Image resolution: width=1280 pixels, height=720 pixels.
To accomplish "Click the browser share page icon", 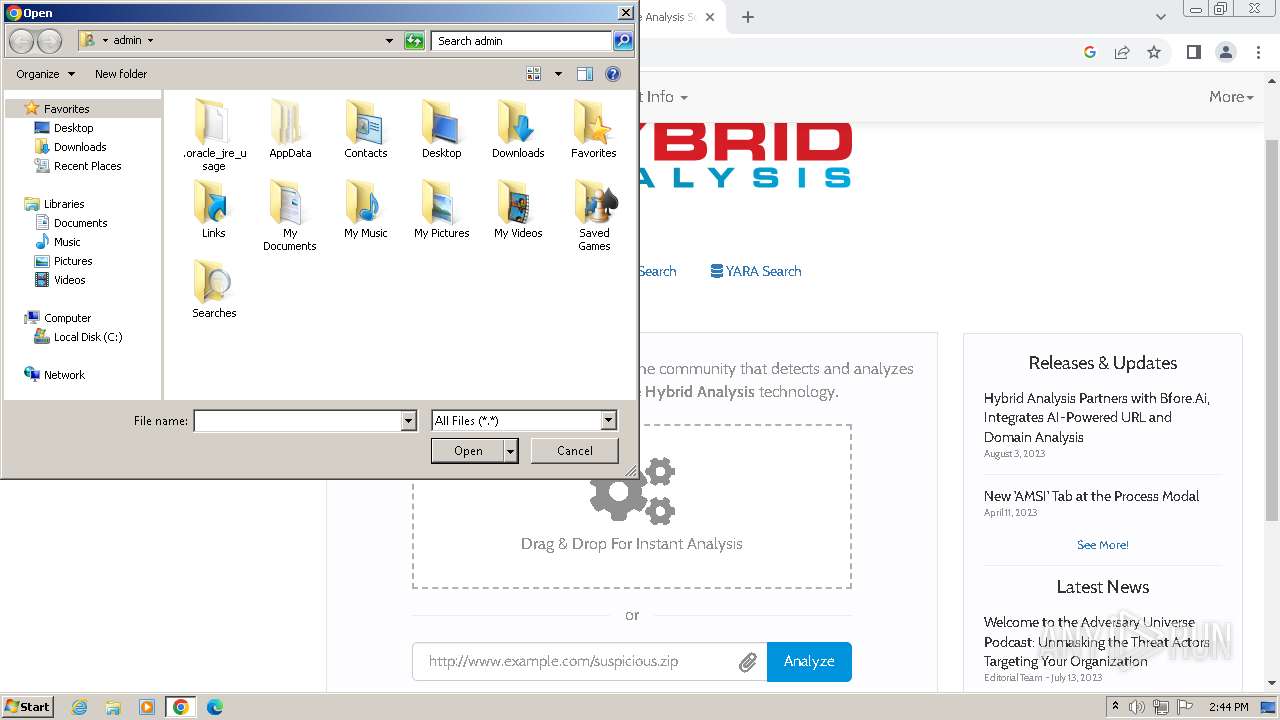I will pyautogui.click(x=1122, y=52).
